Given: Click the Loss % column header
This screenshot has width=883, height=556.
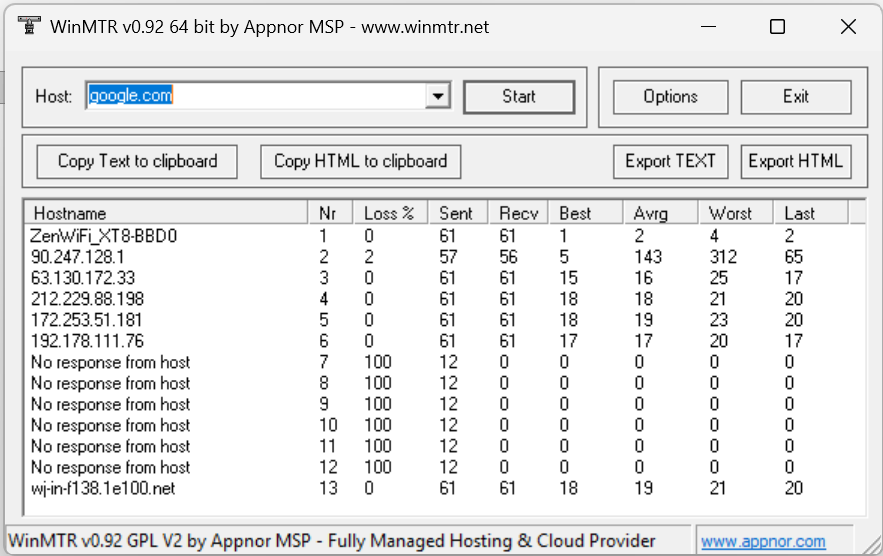Looking at the screenshot, I should click(390, 213).
